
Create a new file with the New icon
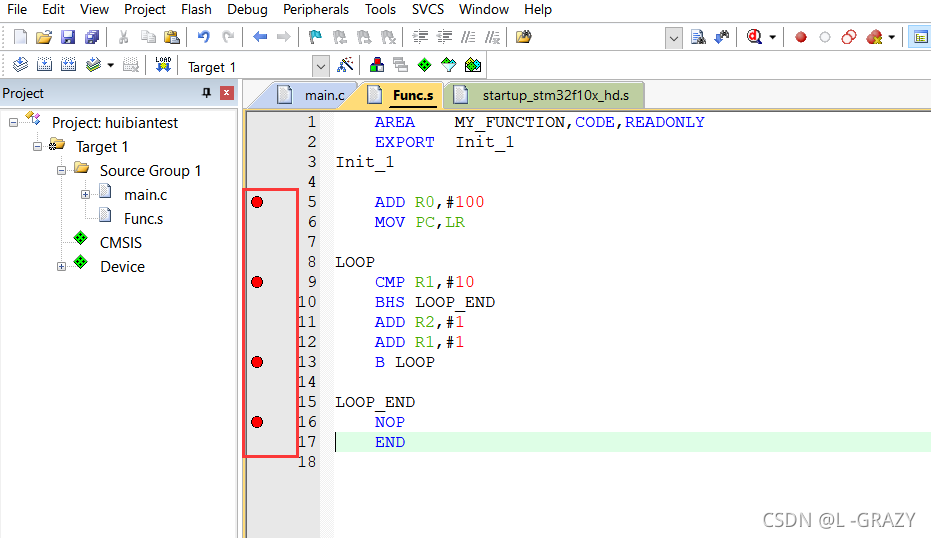point(20,37)
